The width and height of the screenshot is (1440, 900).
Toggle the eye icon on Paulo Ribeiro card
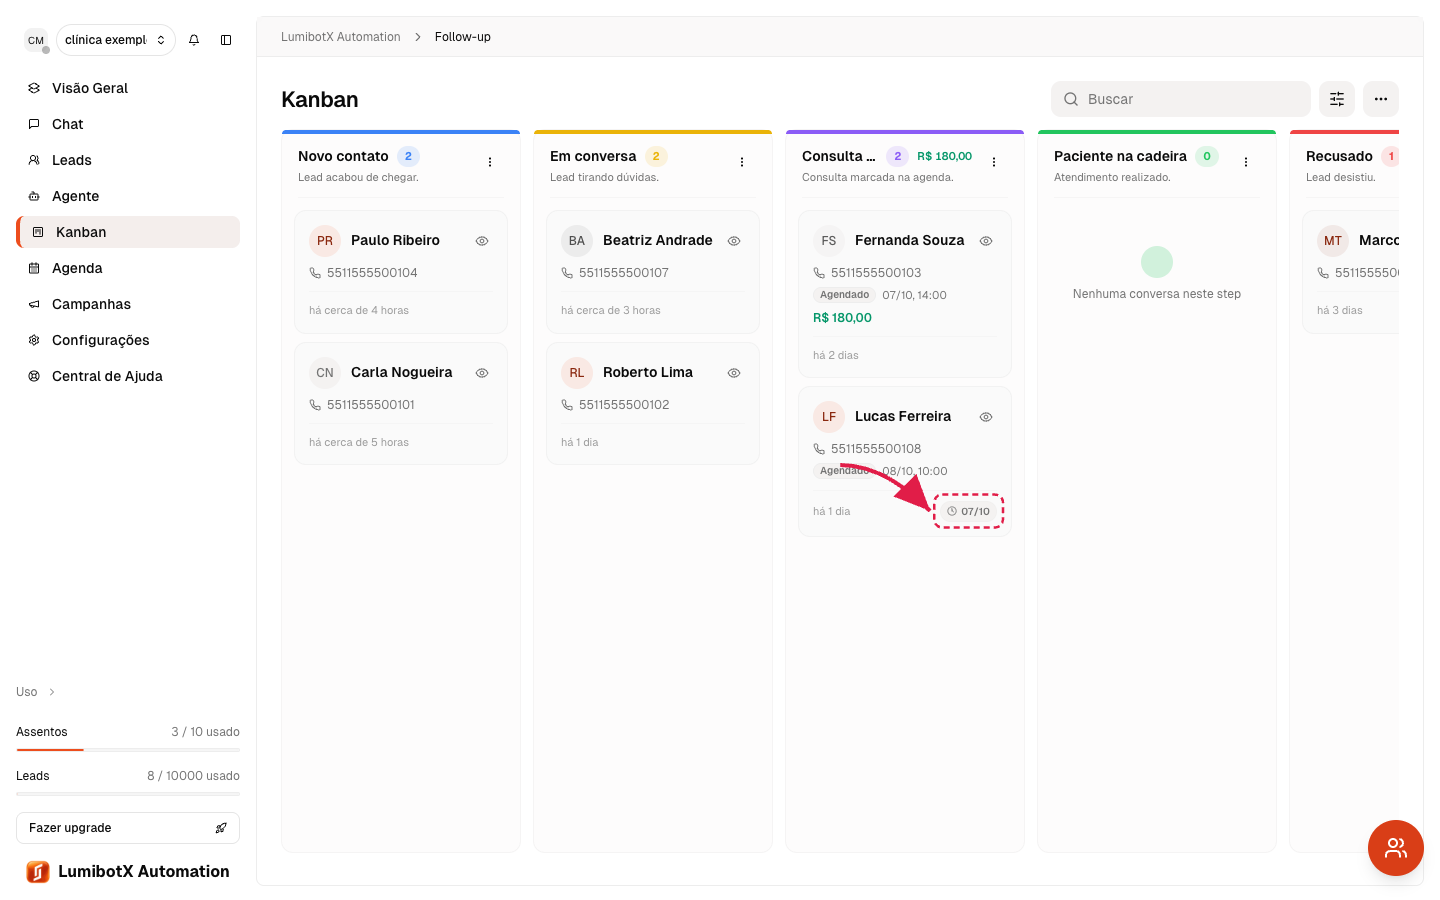tap(482, 241)
